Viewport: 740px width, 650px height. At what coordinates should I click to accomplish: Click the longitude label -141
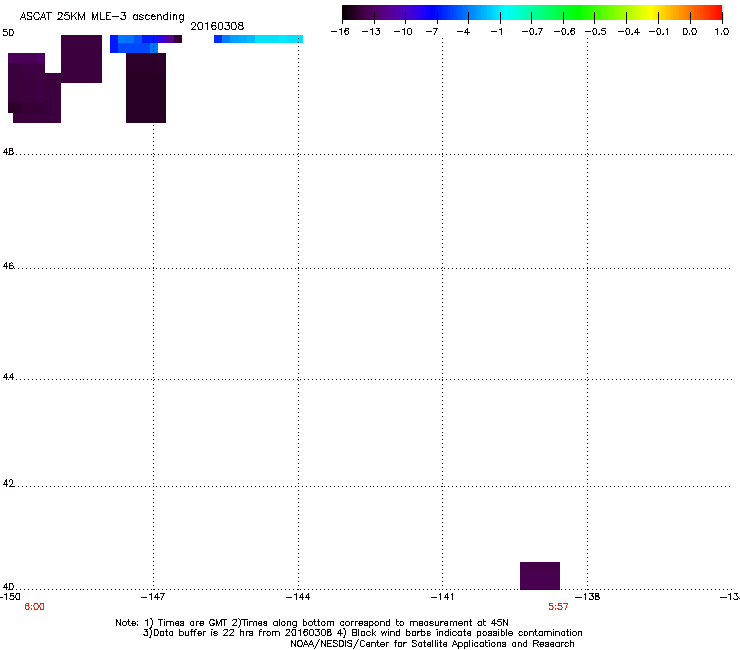tap(442, 597)
